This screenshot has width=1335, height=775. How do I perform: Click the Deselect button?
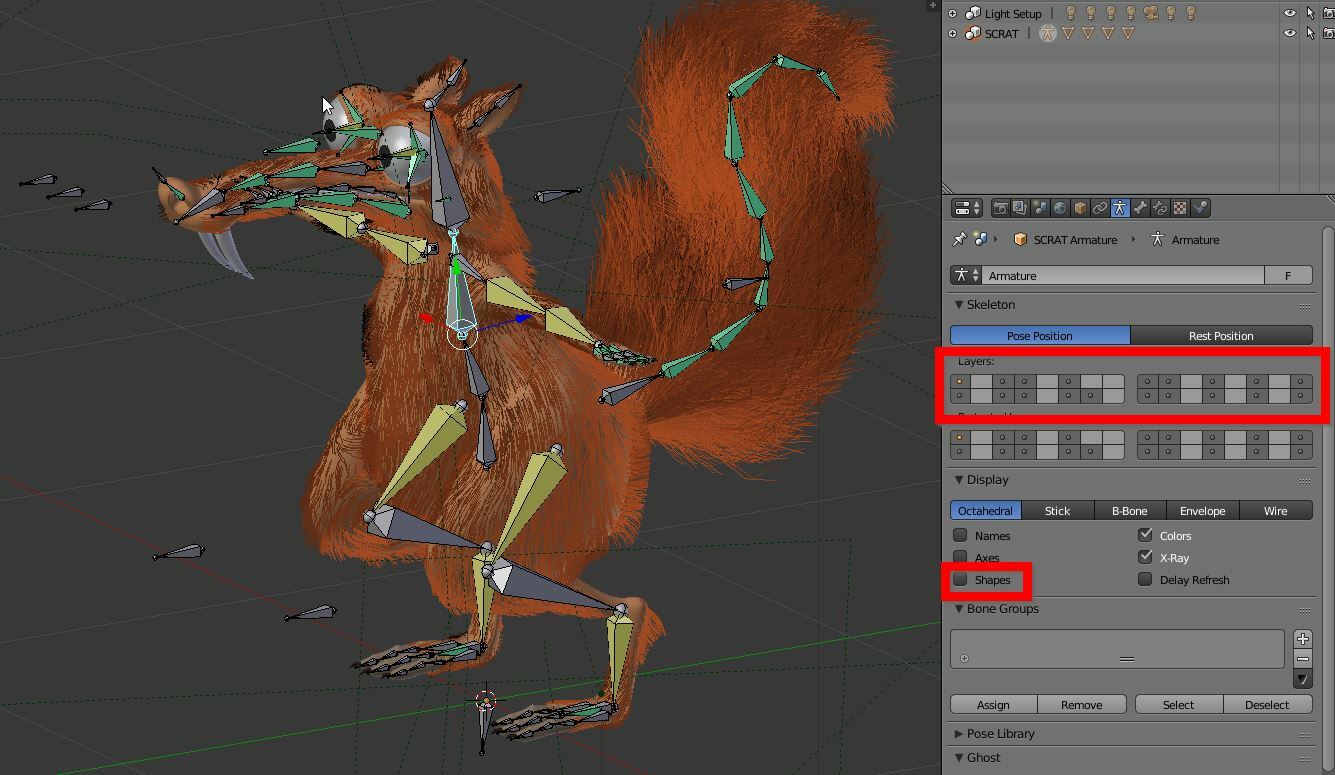click(1267, 705)
